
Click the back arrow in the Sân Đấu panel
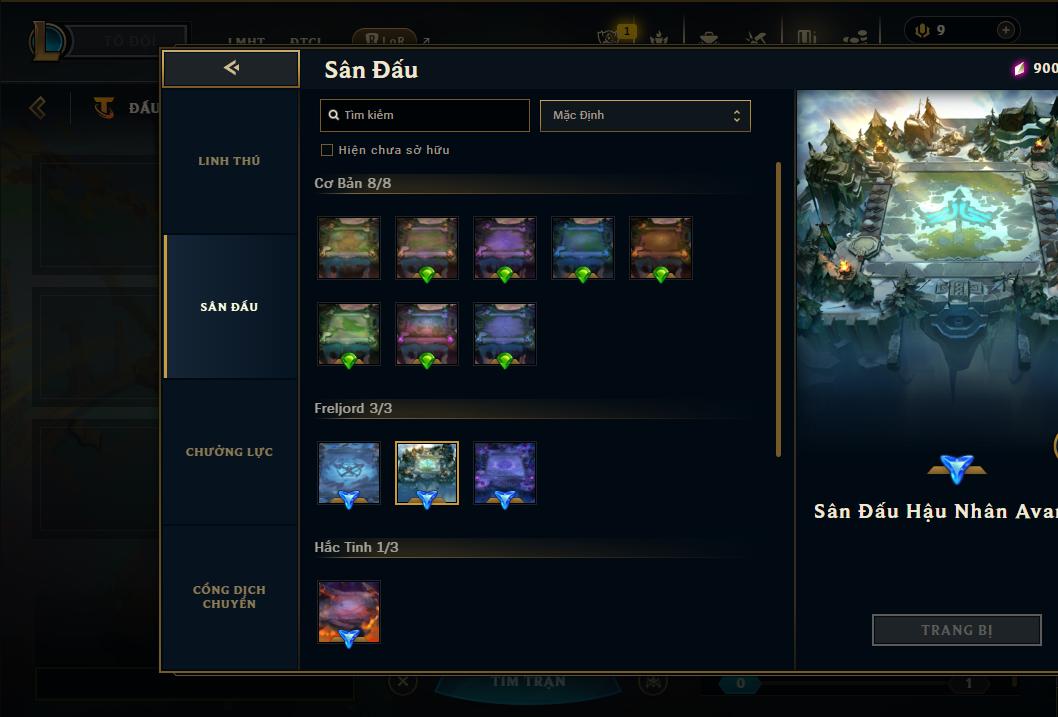231,68
